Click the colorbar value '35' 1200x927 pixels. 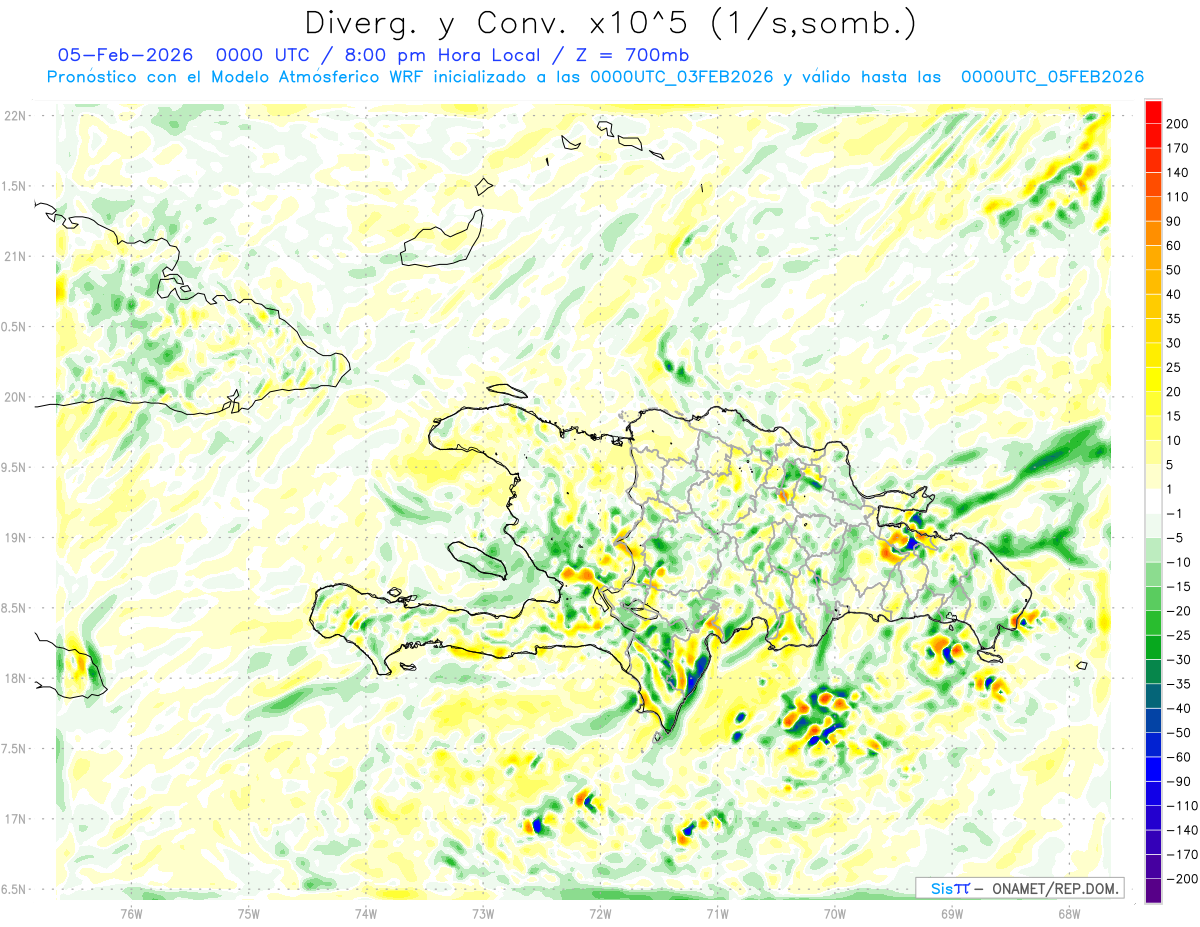(1174, 318)
